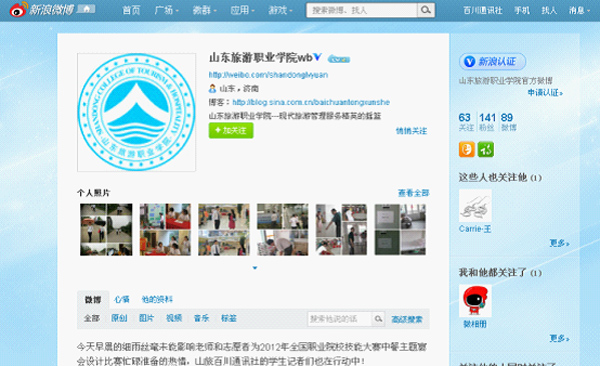Expand photos with the small down arrow
The image size is (600, 366).
pos(255,268)
